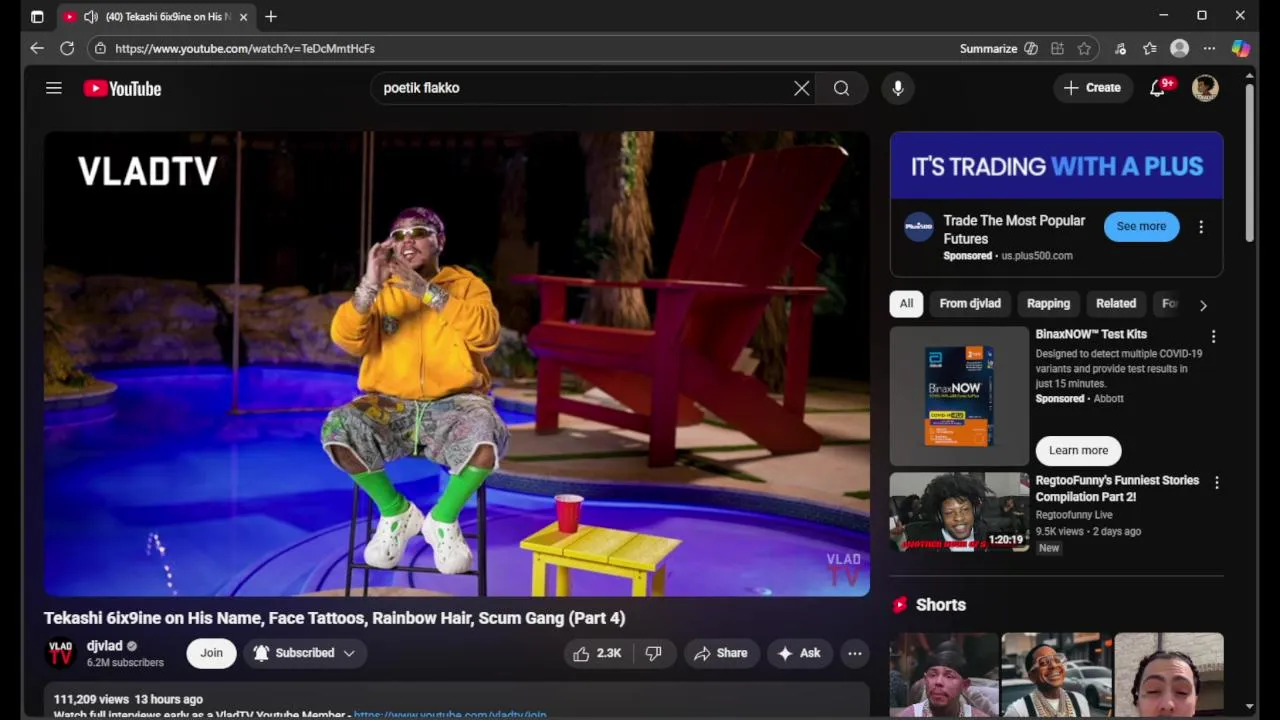Click 'Regtoofunny Live' channel name
Viewport: 1280px width, 720px height.
(1074, 515)
